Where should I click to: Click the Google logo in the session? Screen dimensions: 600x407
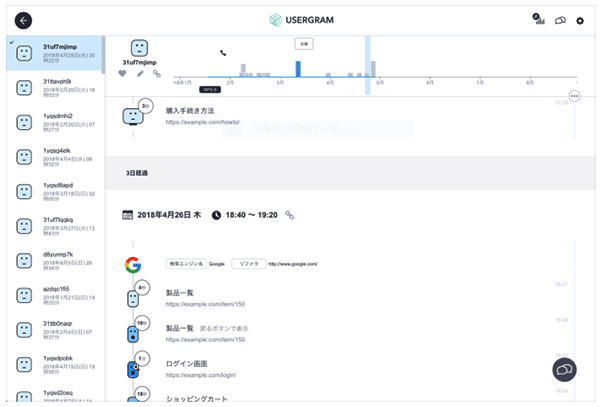(x=132, y=265)
